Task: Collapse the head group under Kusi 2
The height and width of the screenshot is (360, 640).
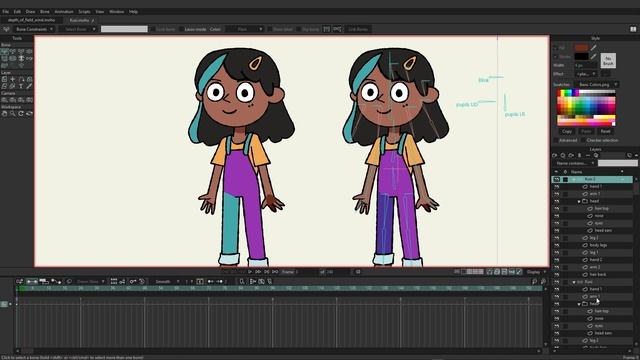Action: [x=579, y=201]
